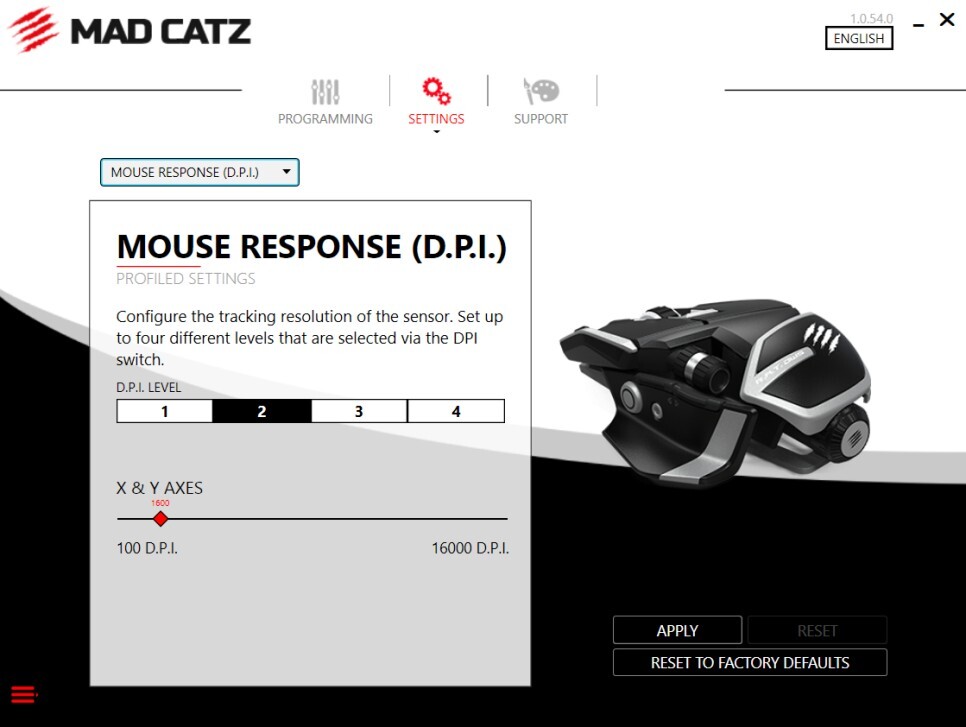
Task: Select the SETTINGS tab label
Action: (436, 119)
